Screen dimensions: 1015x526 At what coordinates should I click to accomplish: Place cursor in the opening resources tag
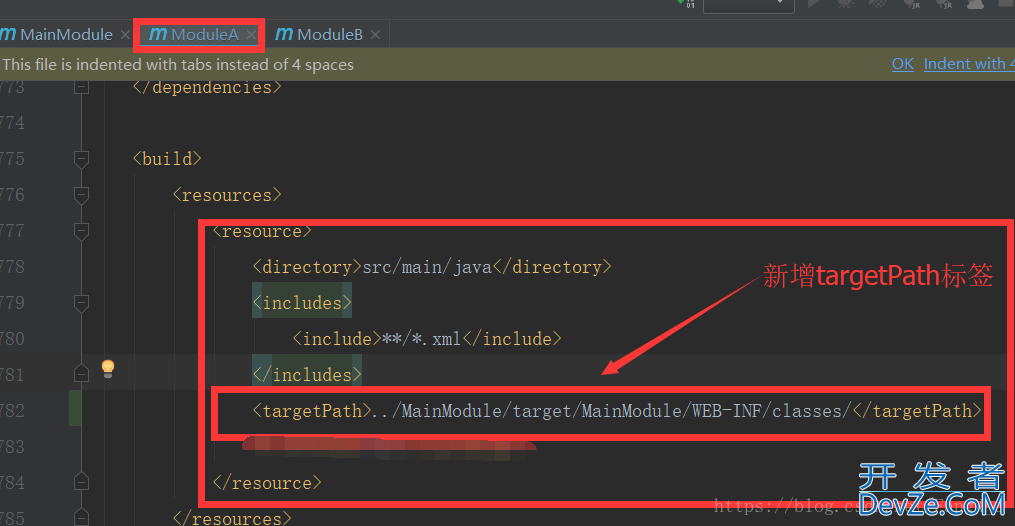(x=227, y=195)
